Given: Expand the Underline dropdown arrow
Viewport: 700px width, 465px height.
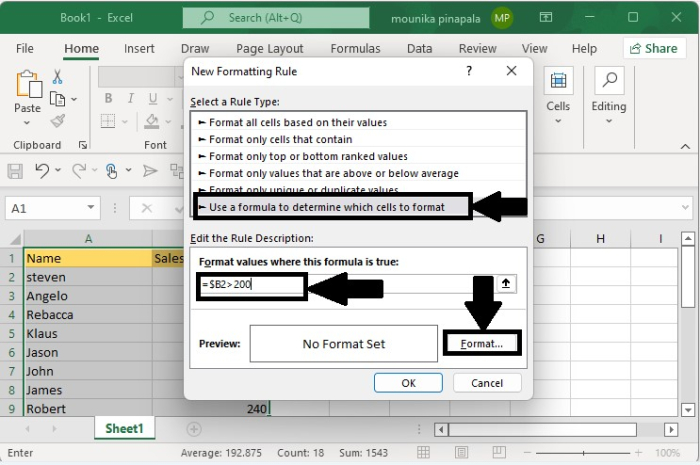Looking at the screenshot, I should point(170,99).
